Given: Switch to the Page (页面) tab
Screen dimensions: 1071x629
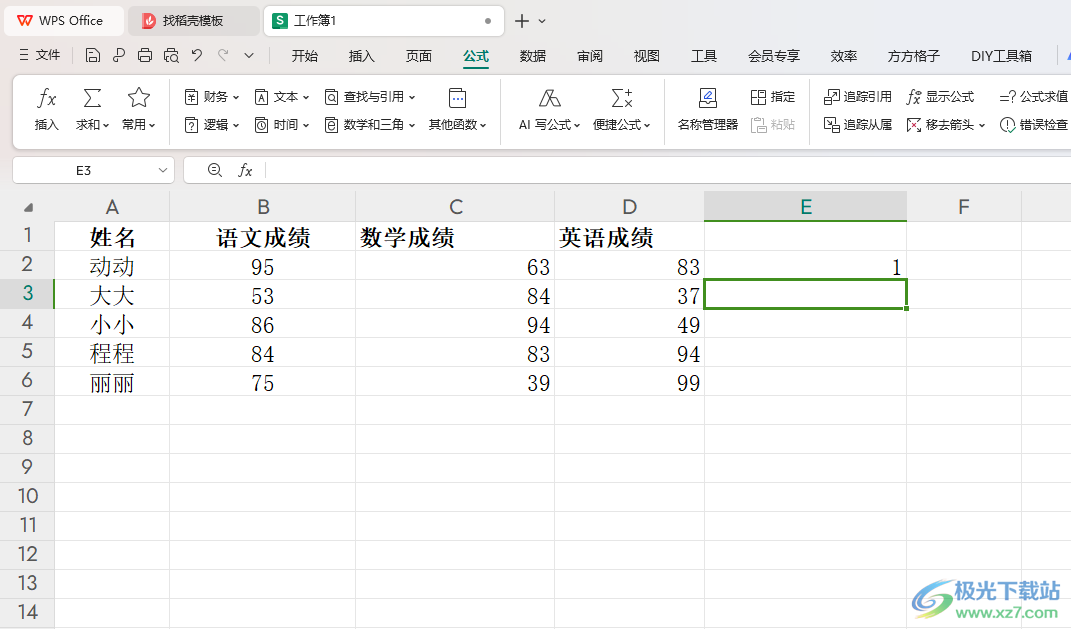Looking at the screenshot, I should 418,56.
